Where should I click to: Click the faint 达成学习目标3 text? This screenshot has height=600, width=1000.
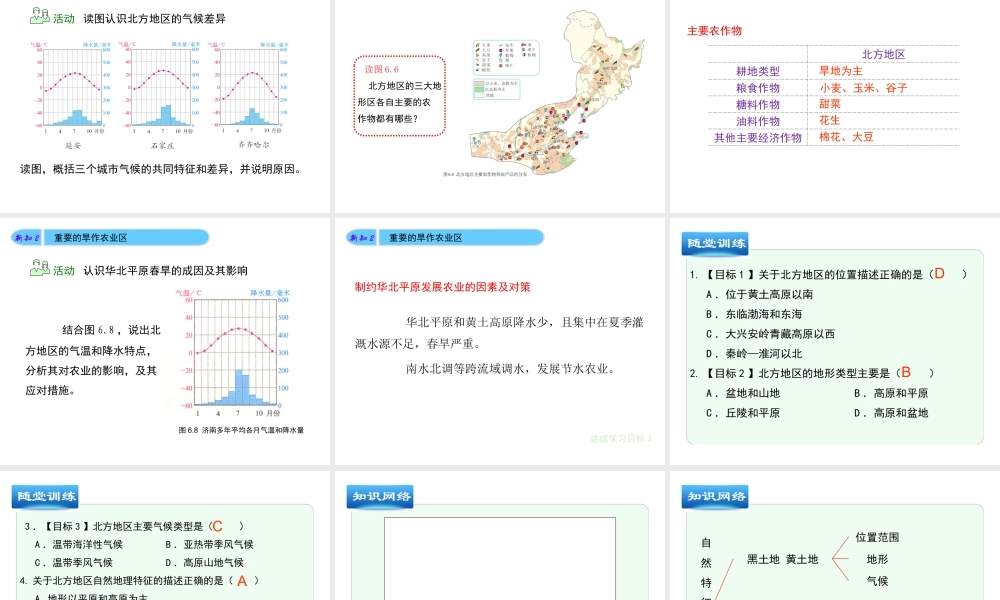coord(621,438)
